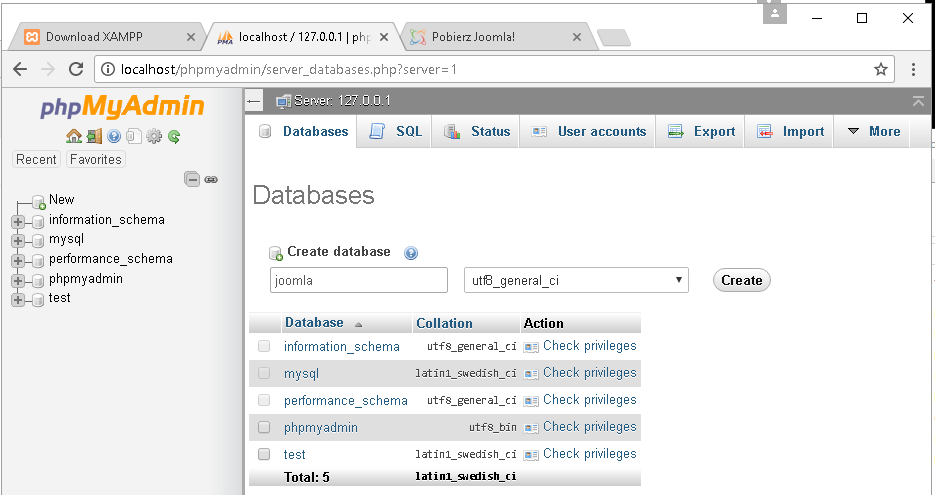The height and width of the screenshot is (495, 935).
Task: Open the User accounts tab
Action: coord(589,131)
